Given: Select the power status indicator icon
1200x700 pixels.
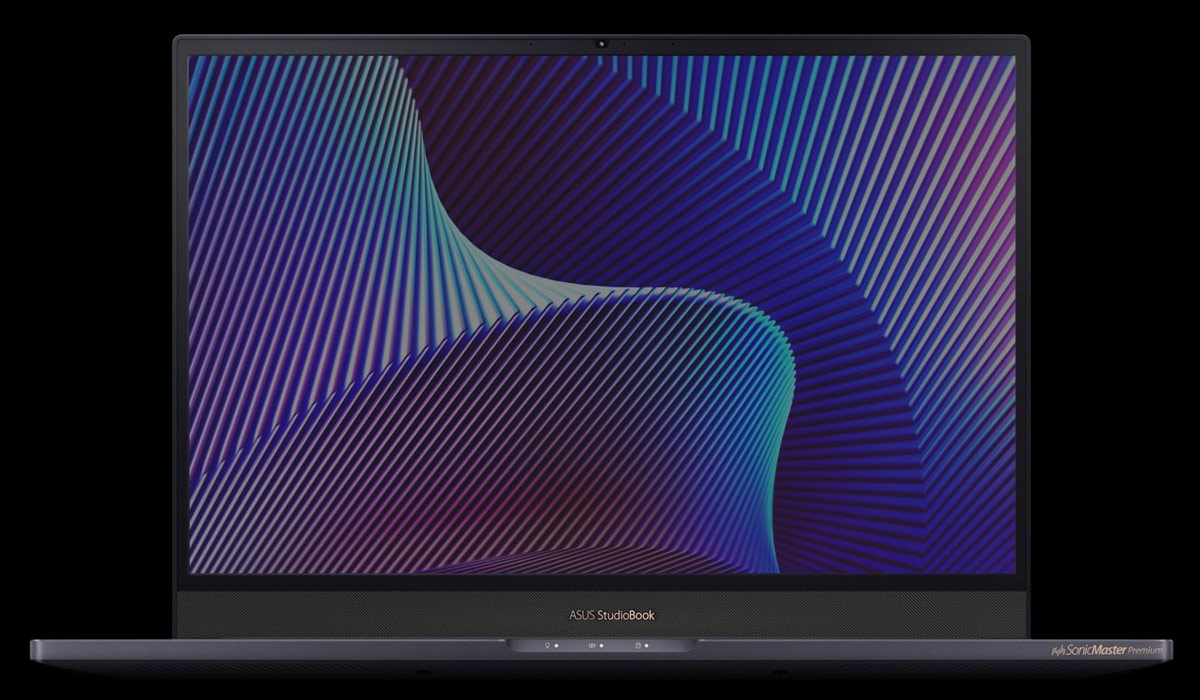Looking at the screenshot, I should (547, 645).
